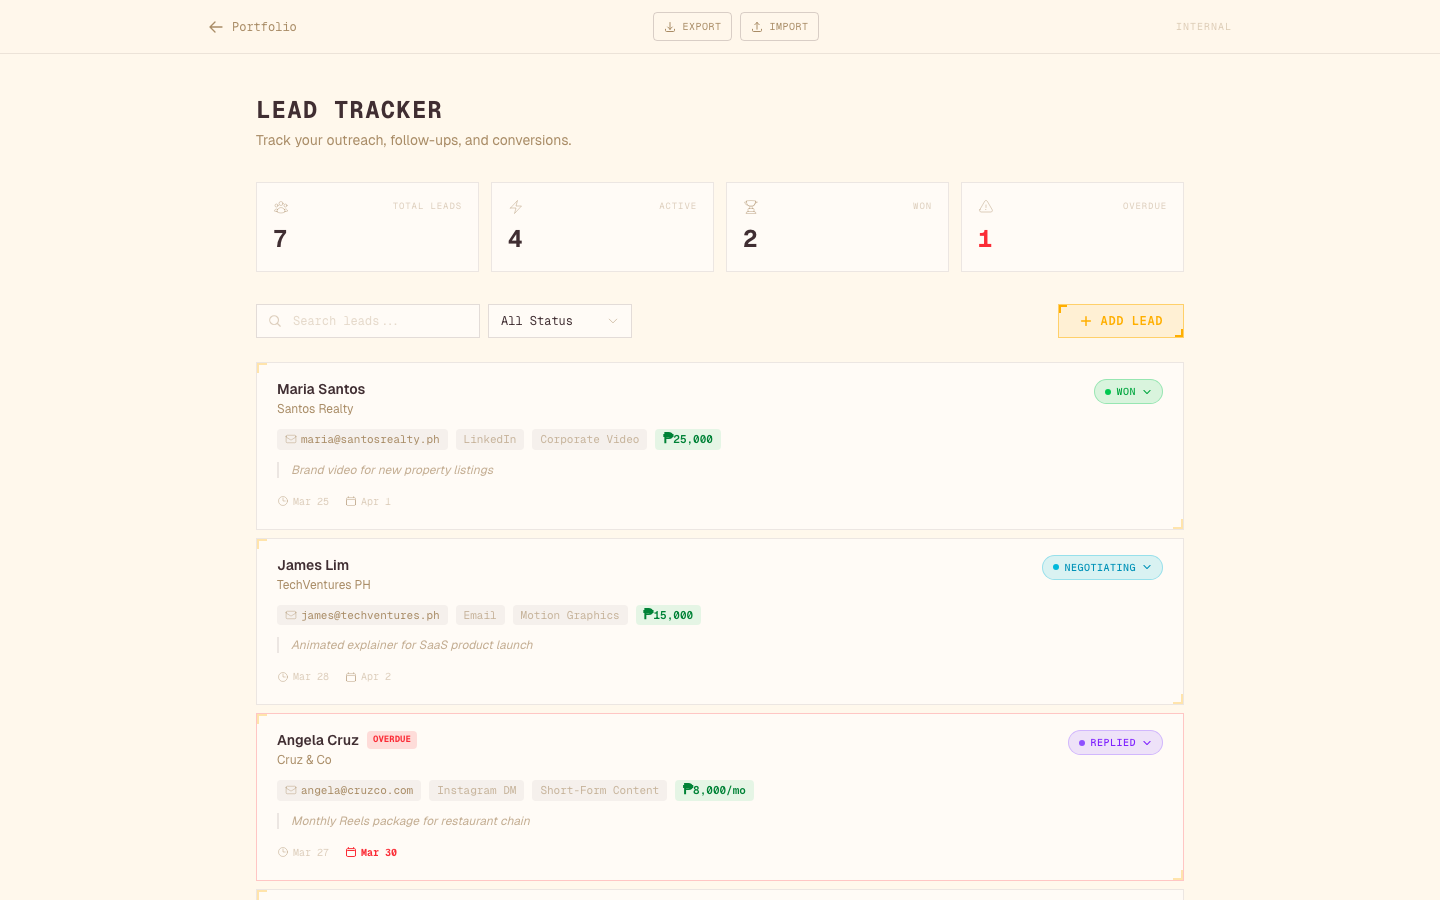Screen dimensions: 1440x900
Task: Click the Maria Santos lead name
Action: 321,389
